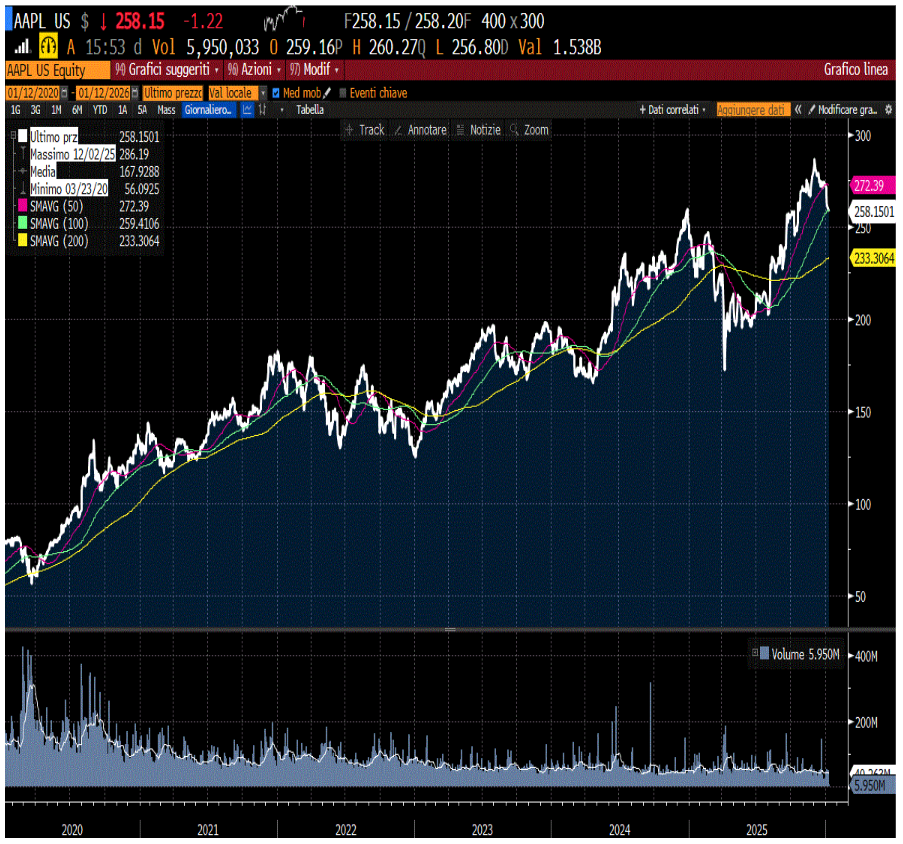903x844 pixels.
Task: Open the chart settings gear
Action: [889, 109]
